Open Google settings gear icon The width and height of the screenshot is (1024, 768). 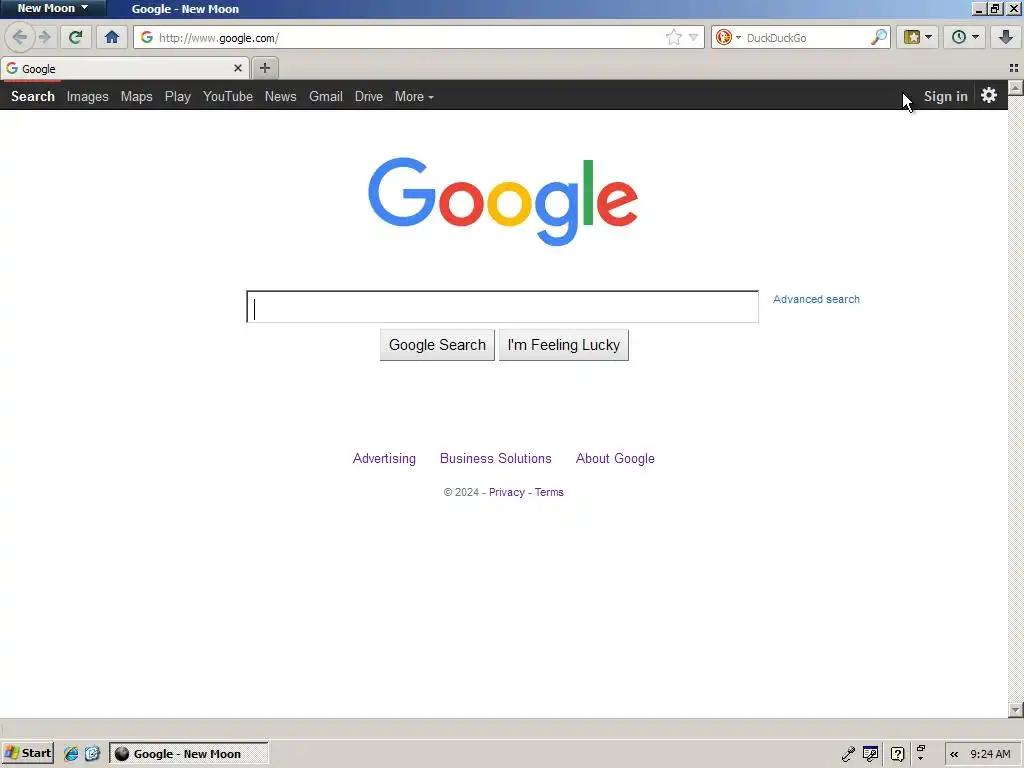click(x=989, y=95)
